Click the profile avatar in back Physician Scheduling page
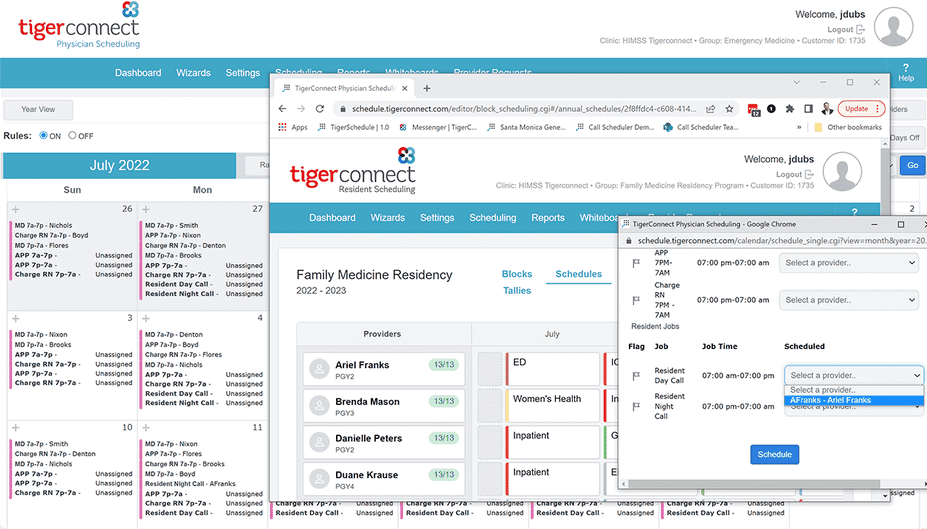The width and height of the screenshot is (927, 529). pos(893,27)
